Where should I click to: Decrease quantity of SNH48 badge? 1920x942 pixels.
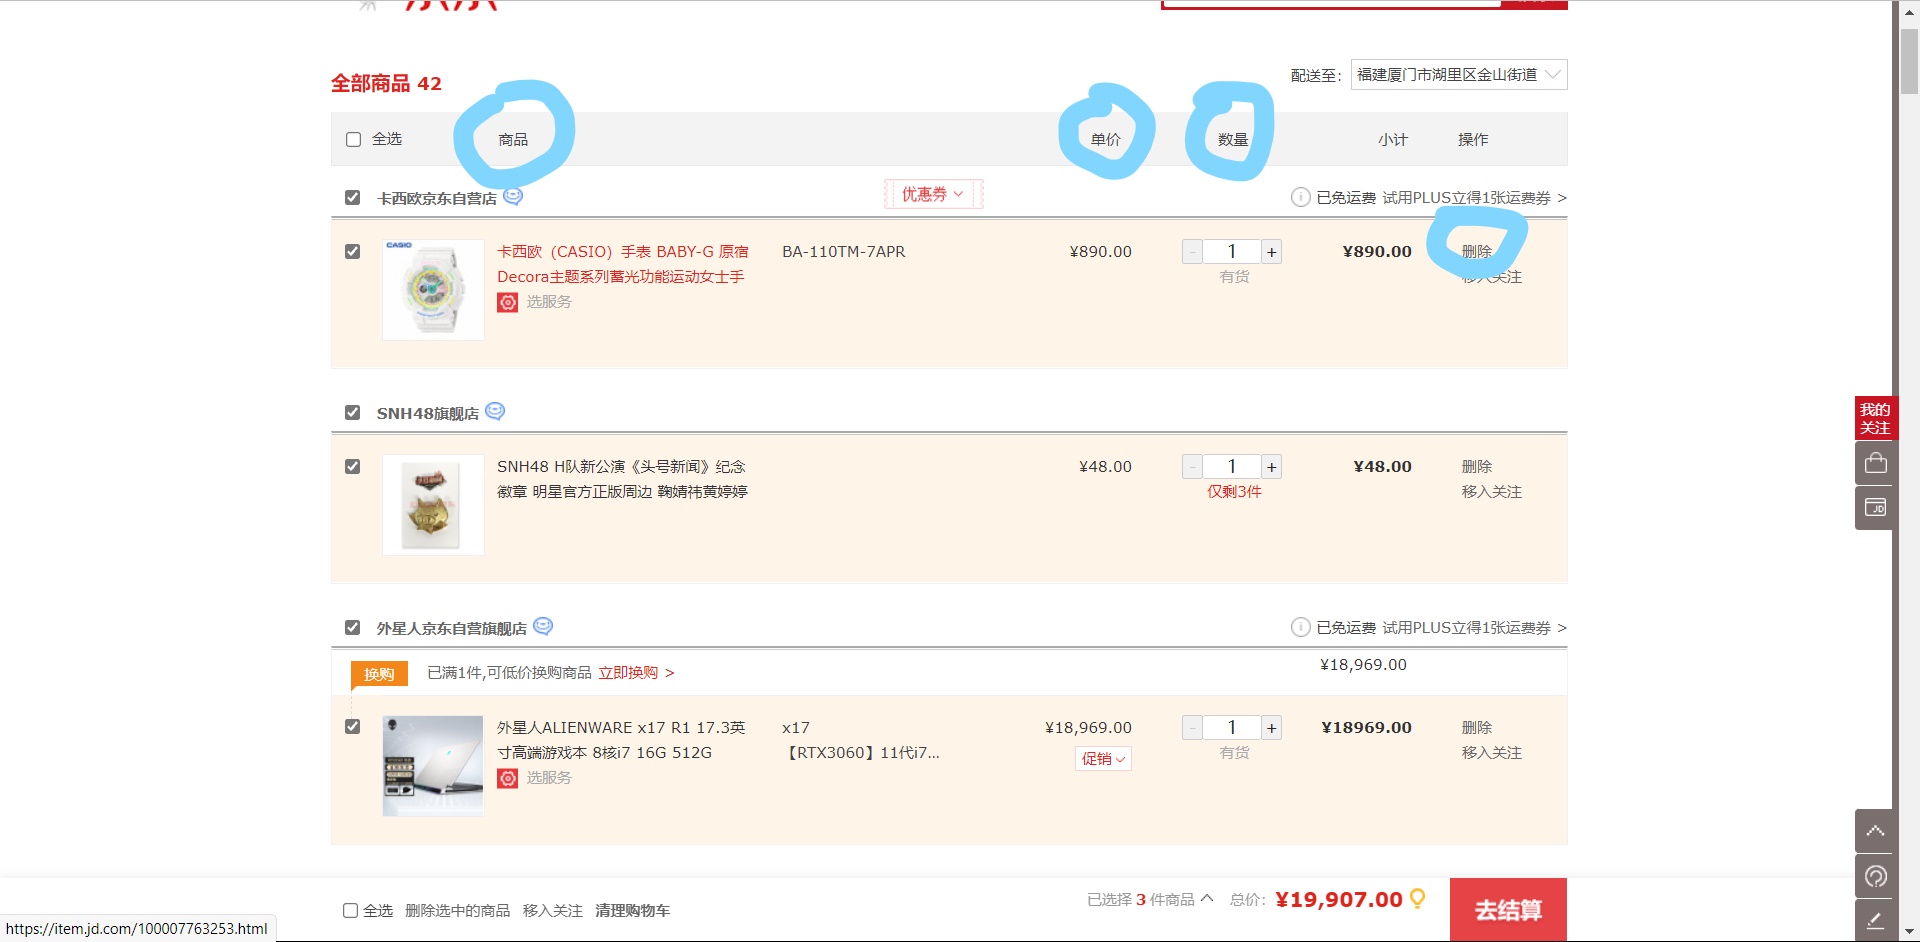point(1192,467)
